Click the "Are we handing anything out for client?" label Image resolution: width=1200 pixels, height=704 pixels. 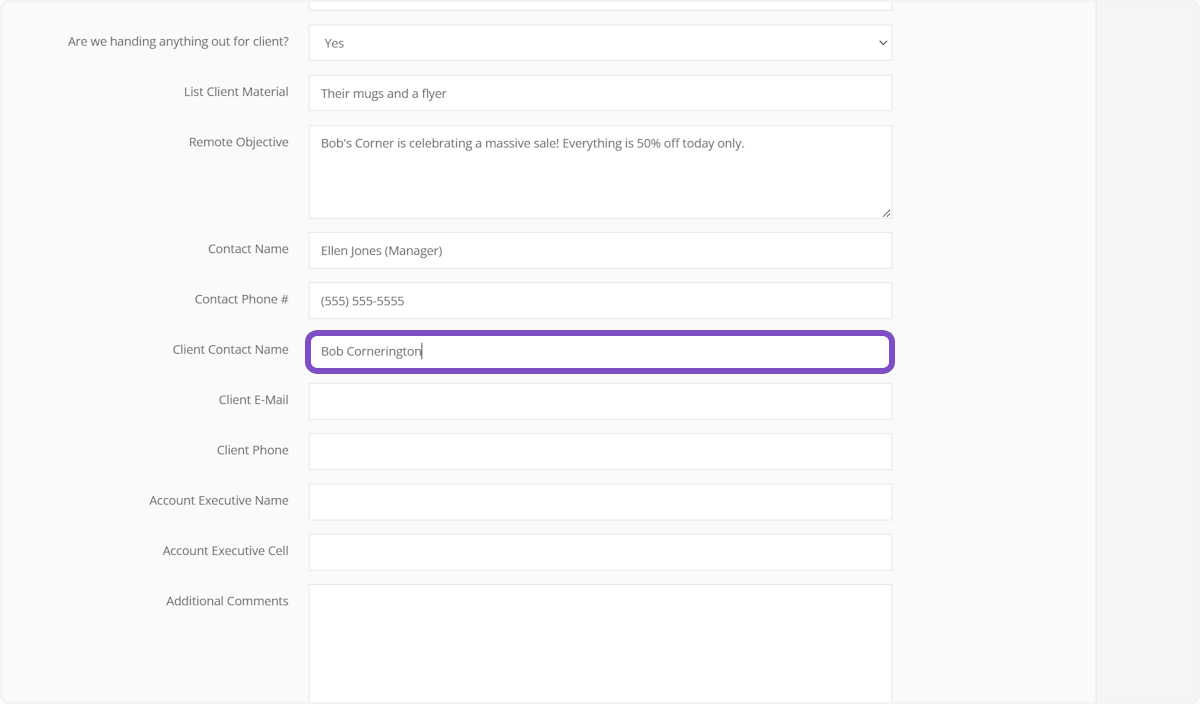pyautogui.click(x=178, y=42)
